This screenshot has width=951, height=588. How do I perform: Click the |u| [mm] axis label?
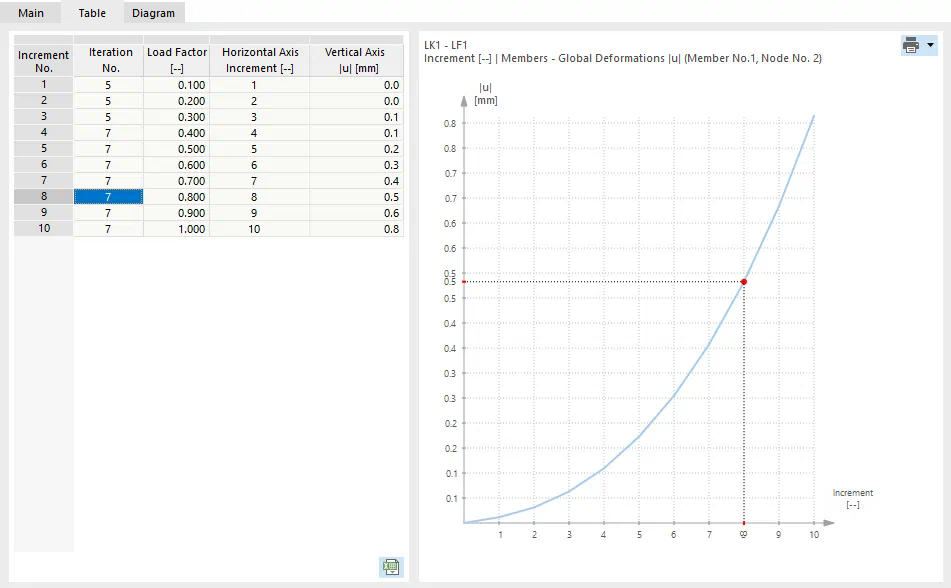486,94
